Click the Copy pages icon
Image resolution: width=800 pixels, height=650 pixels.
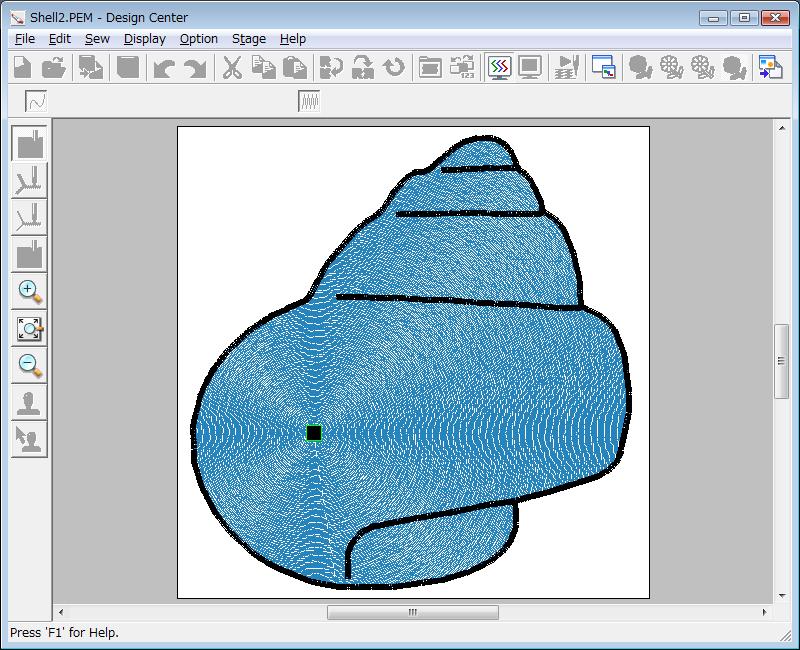263,67
